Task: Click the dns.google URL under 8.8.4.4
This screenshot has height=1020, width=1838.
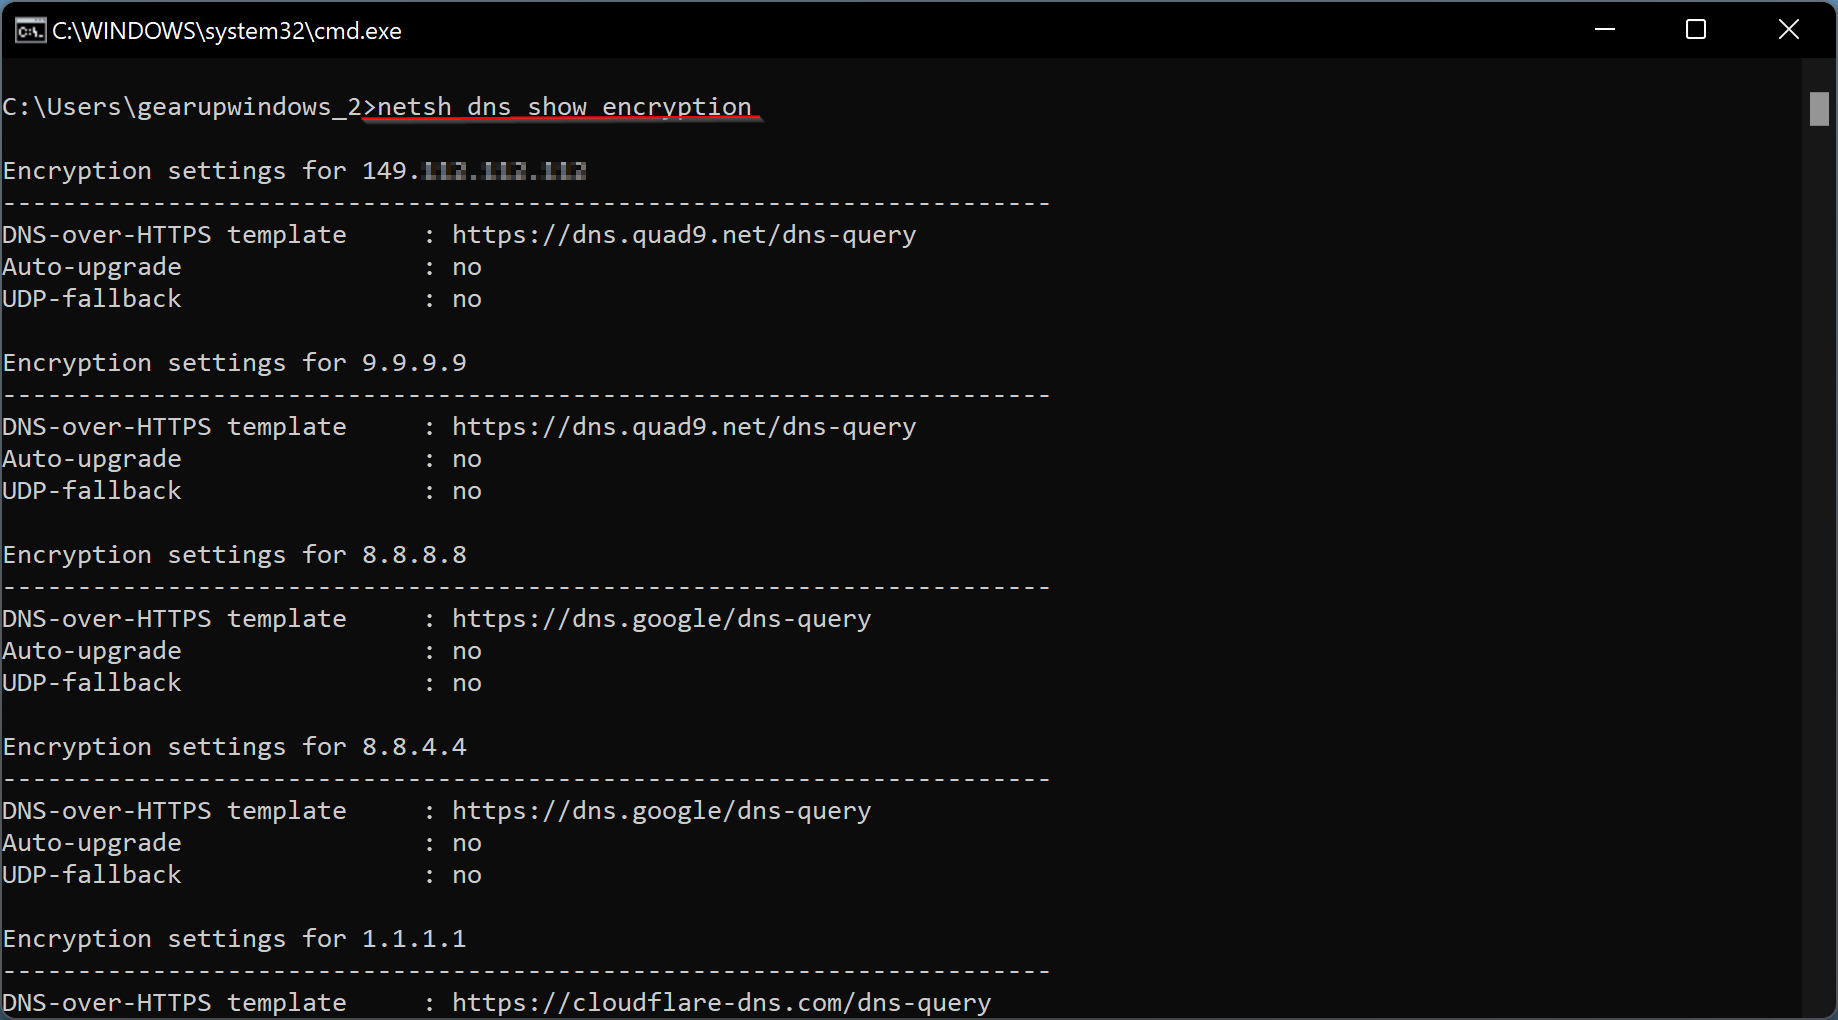Action: [662, 811]
